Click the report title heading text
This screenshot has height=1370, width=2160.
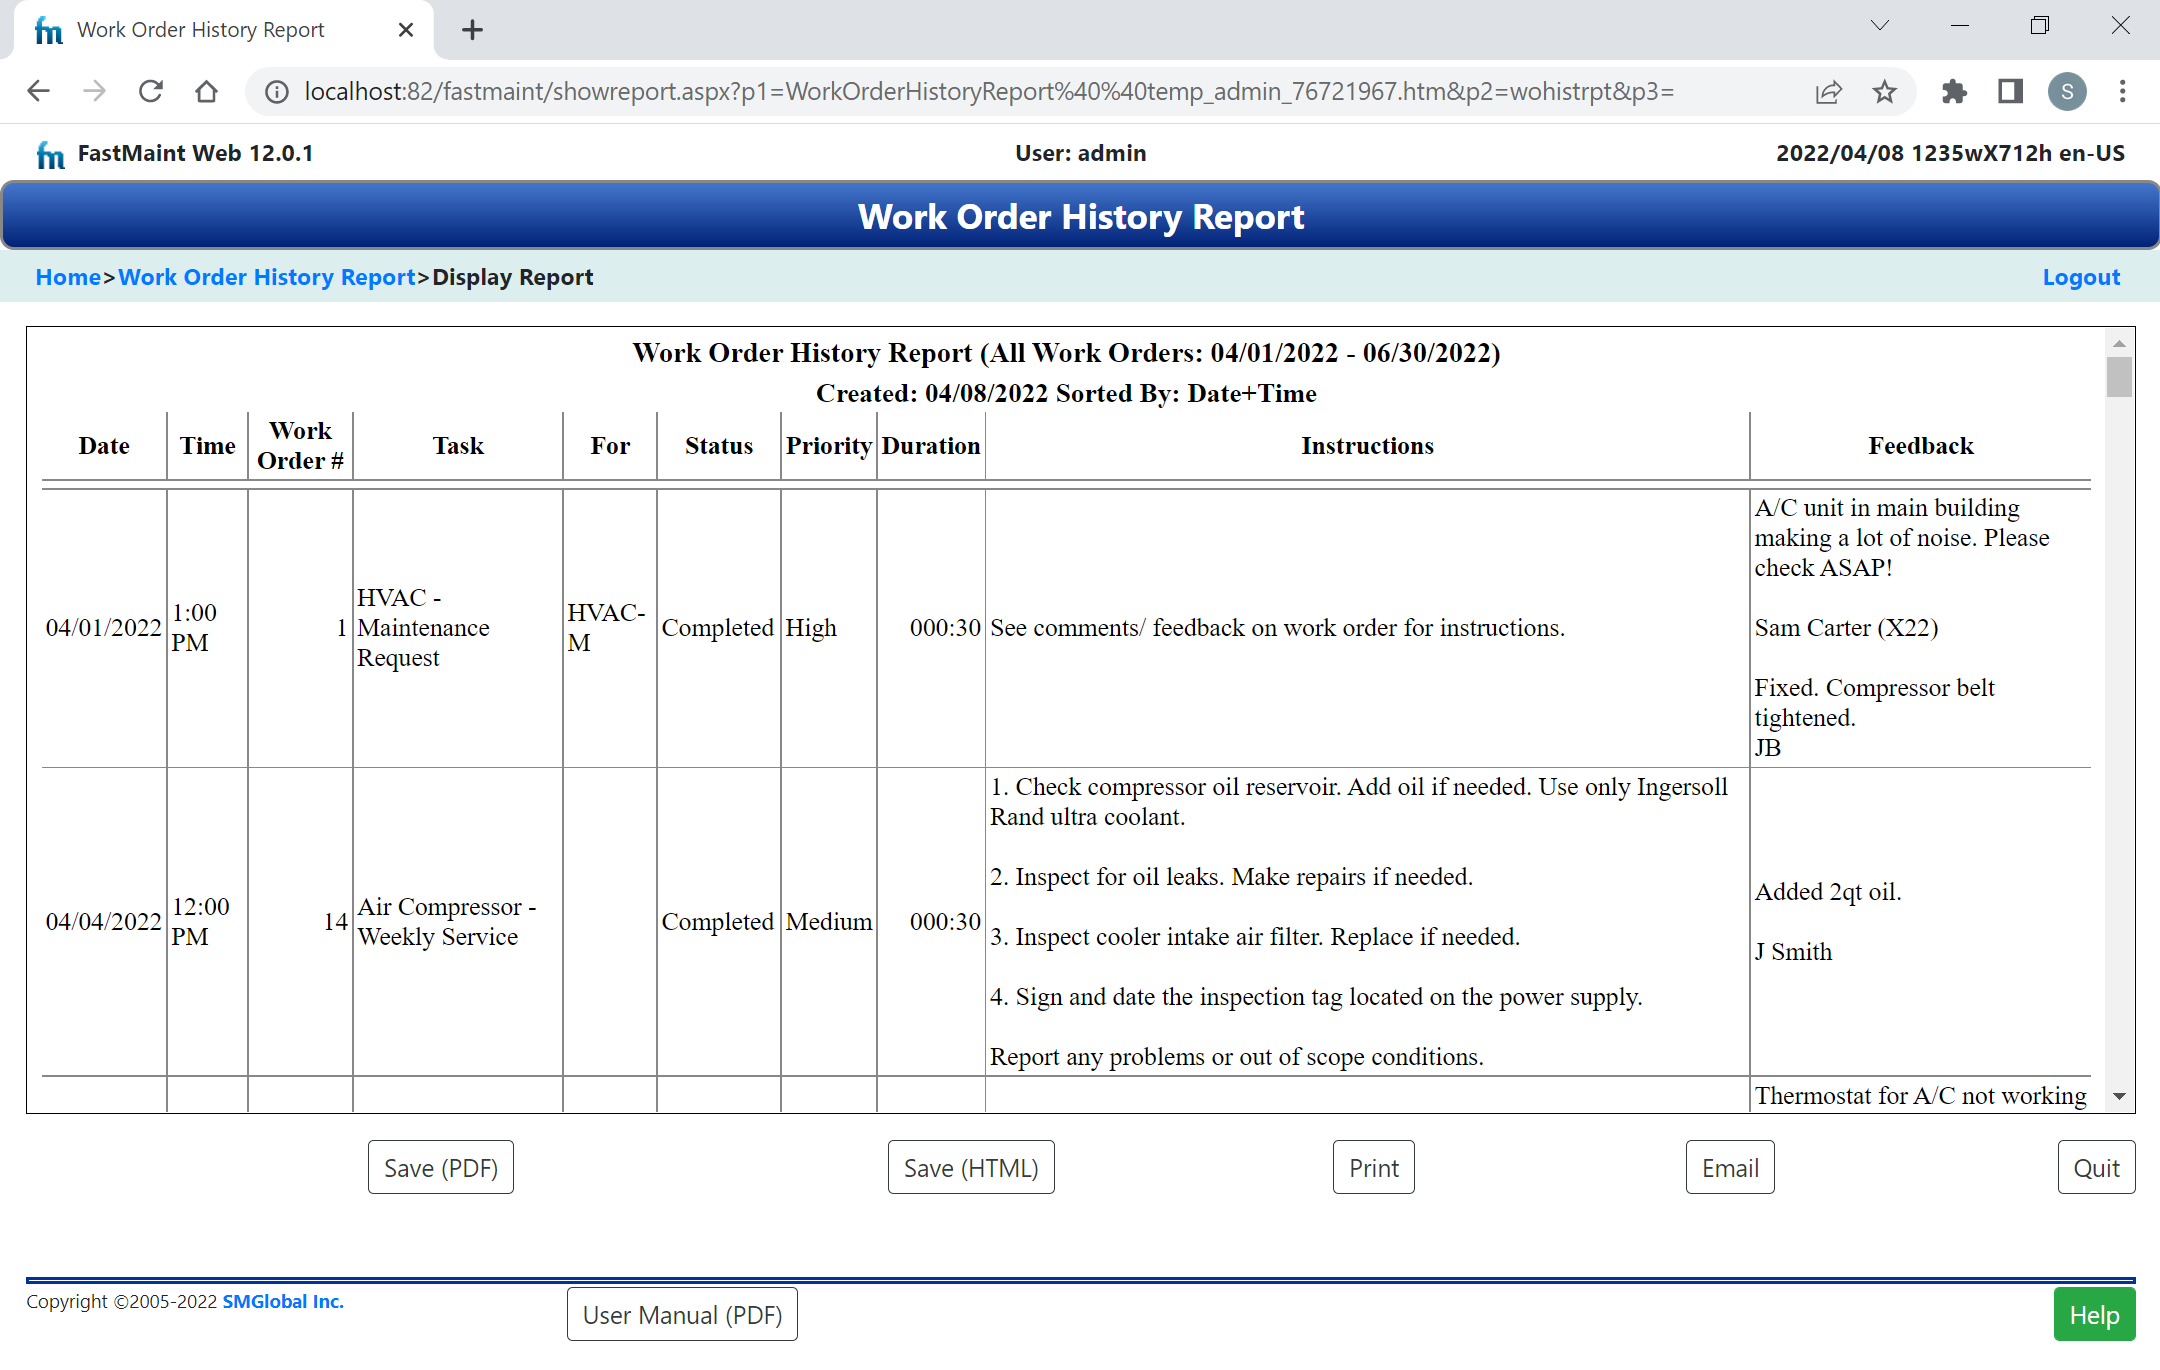point(1066,353)
